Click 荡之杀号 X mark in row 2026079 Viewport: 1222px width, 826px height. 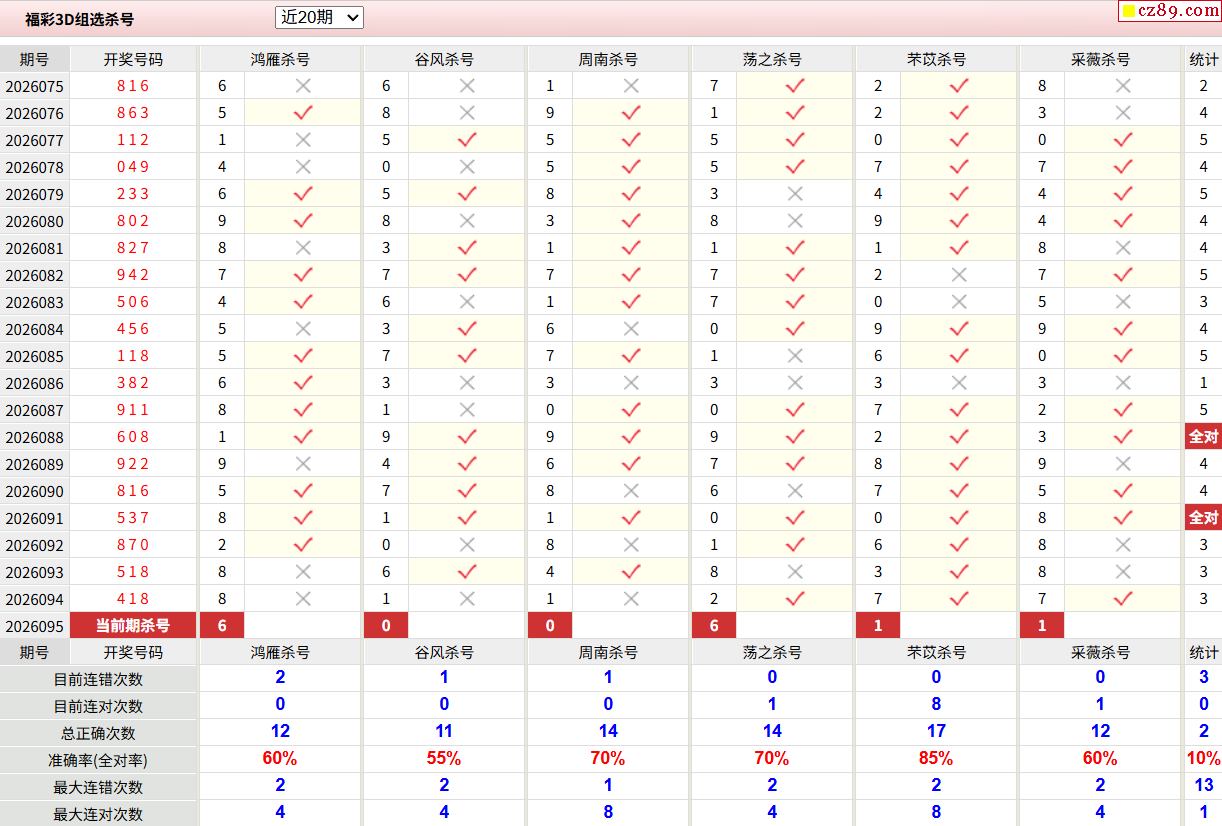795,194
